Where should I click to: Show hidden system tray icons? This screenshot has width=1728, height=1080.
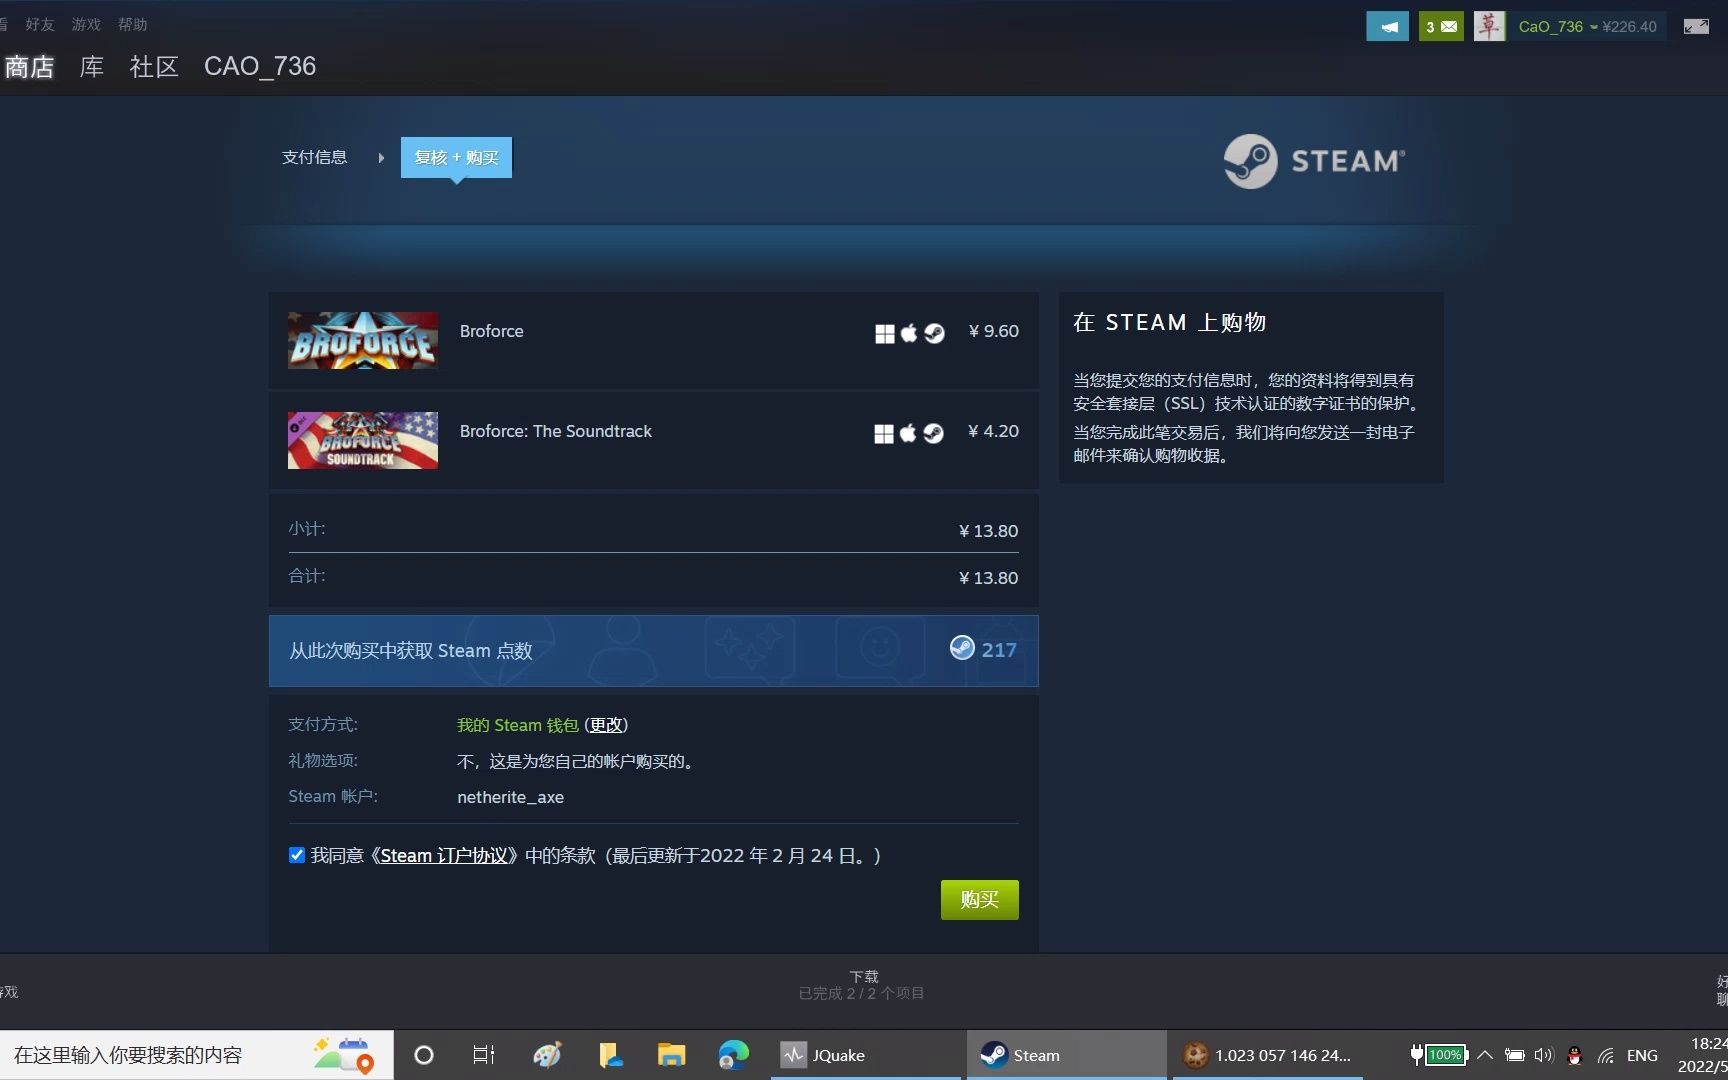click(x=1485, y=1055)
